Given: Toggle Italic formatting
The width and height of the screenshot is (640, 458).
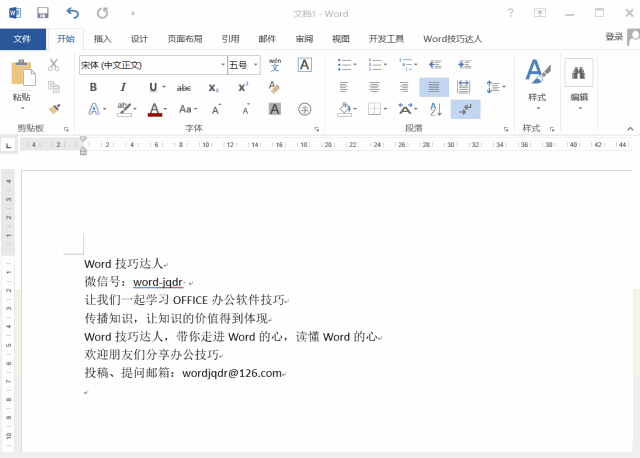Looking at the screenshot, I should coord(123,87).
